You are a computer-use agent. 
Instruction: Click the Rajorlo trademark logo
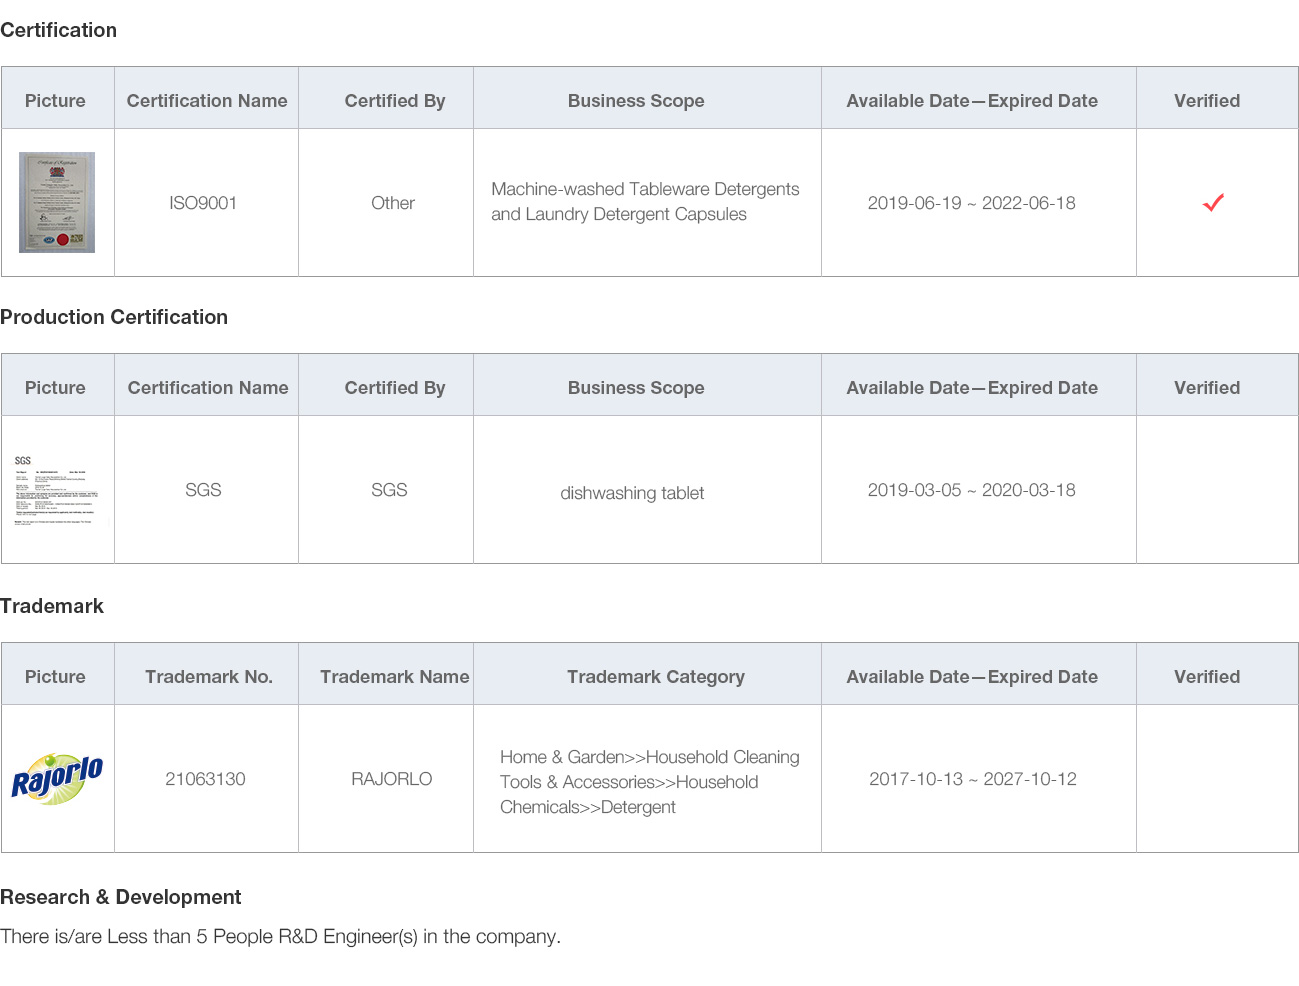(57, 779)
